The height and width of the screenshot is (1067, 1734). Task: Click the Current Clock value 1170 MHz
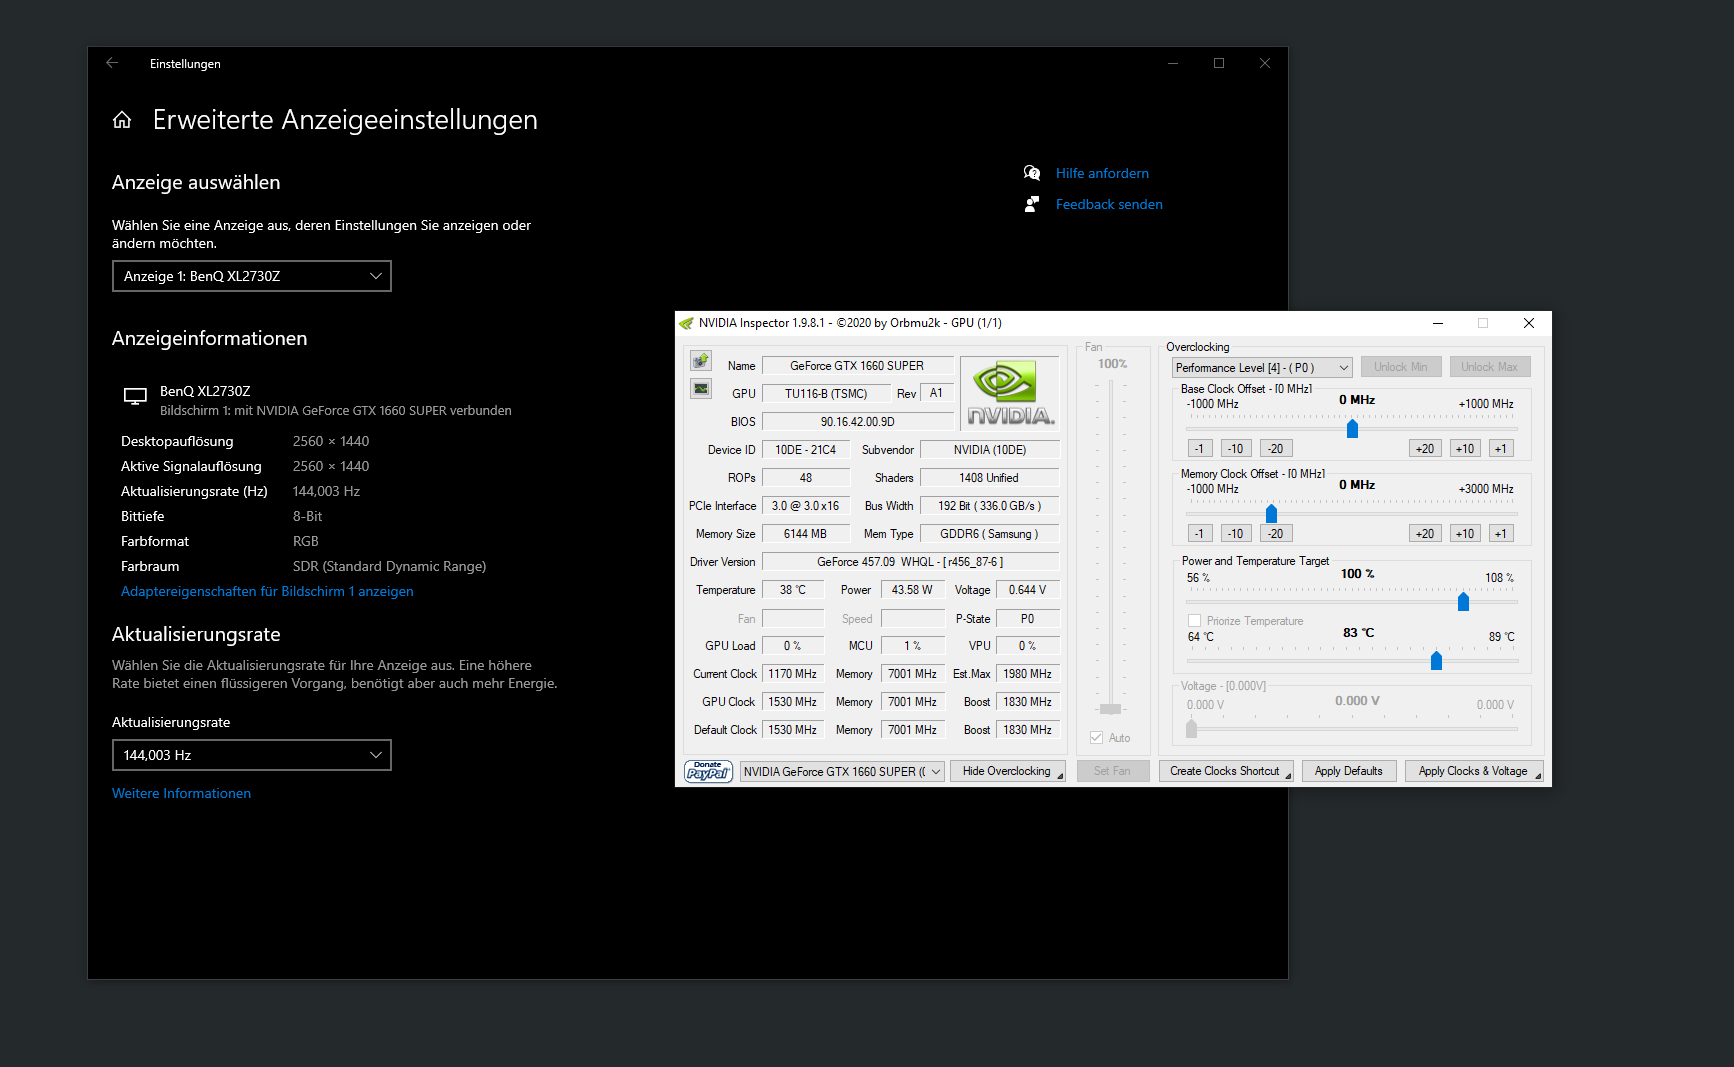[x=793, y=674]
